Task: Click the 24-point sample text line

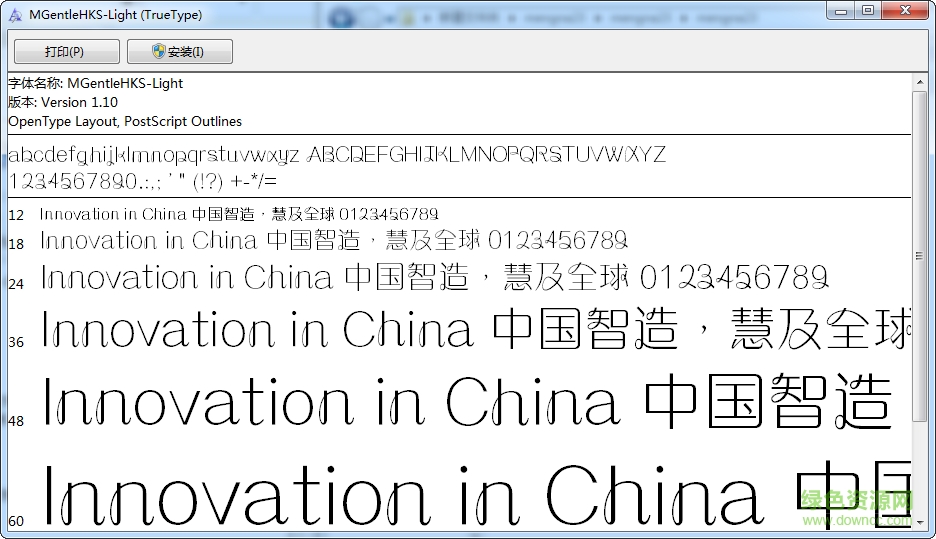Action: click(x=435, y=278)
